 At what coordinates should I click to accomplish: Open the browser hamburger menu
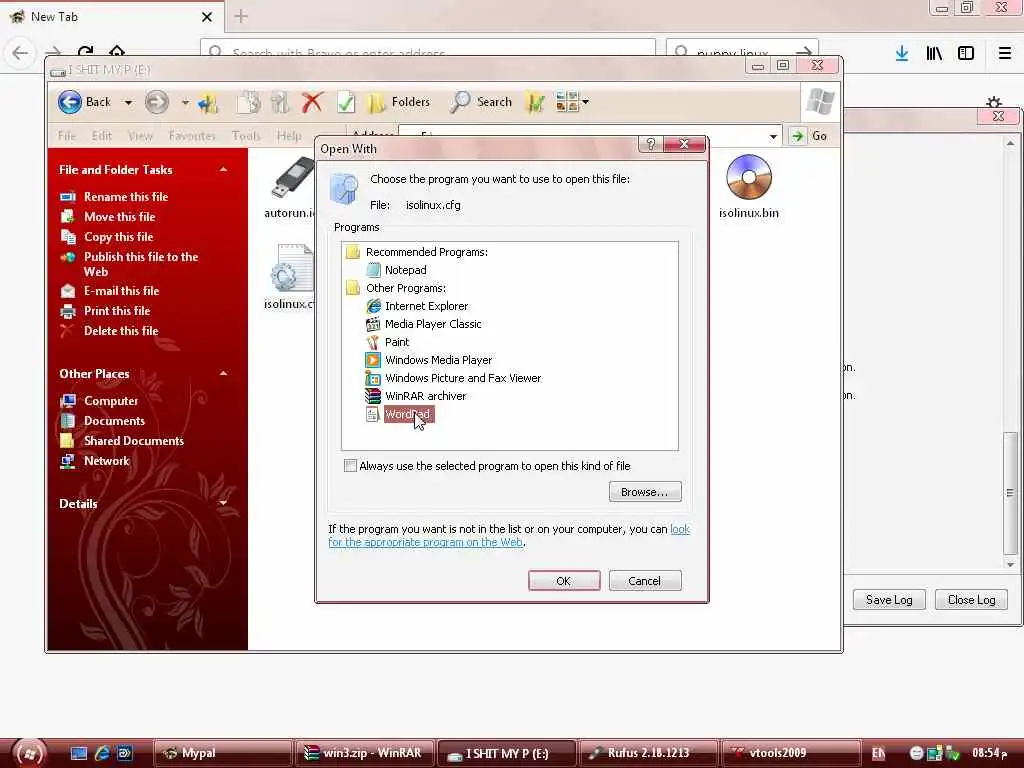[1004, 54]
